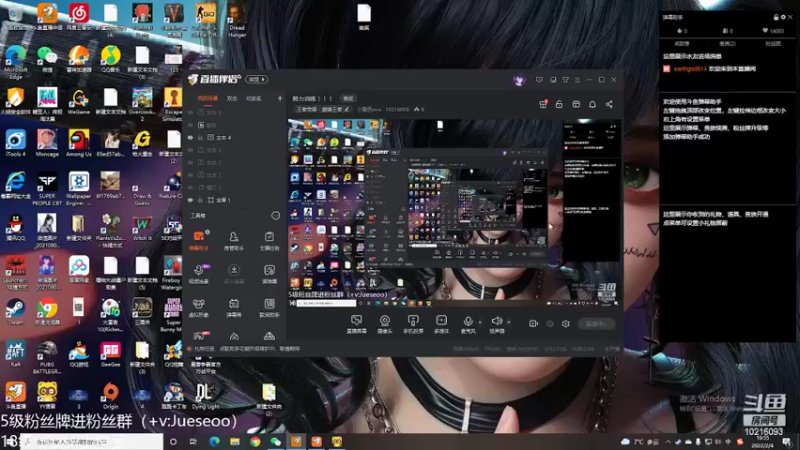The image size is (800, 450).
Task: Open the 弹幕秀 danmaku show tool
Action: [x=234, y=308]
